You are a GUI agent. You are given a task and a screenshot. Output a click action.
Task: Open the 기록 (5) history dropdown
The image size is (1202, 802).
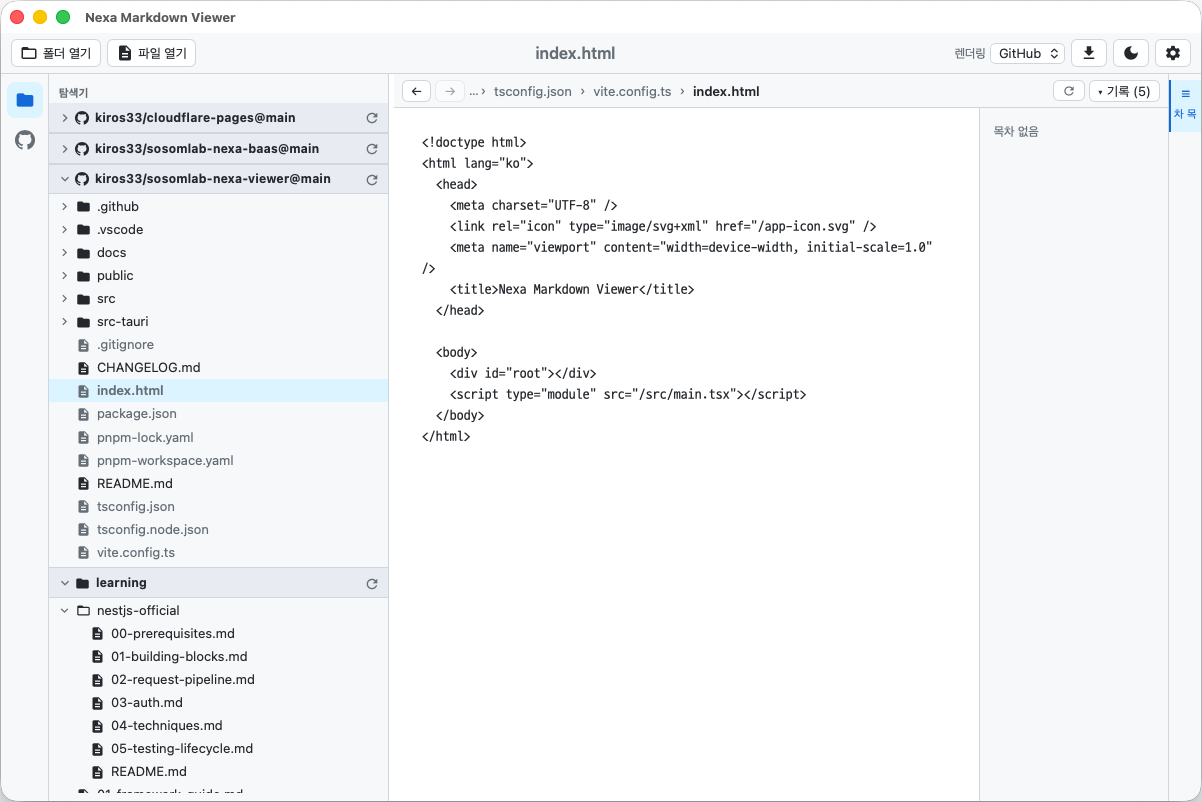(1124, 91)
